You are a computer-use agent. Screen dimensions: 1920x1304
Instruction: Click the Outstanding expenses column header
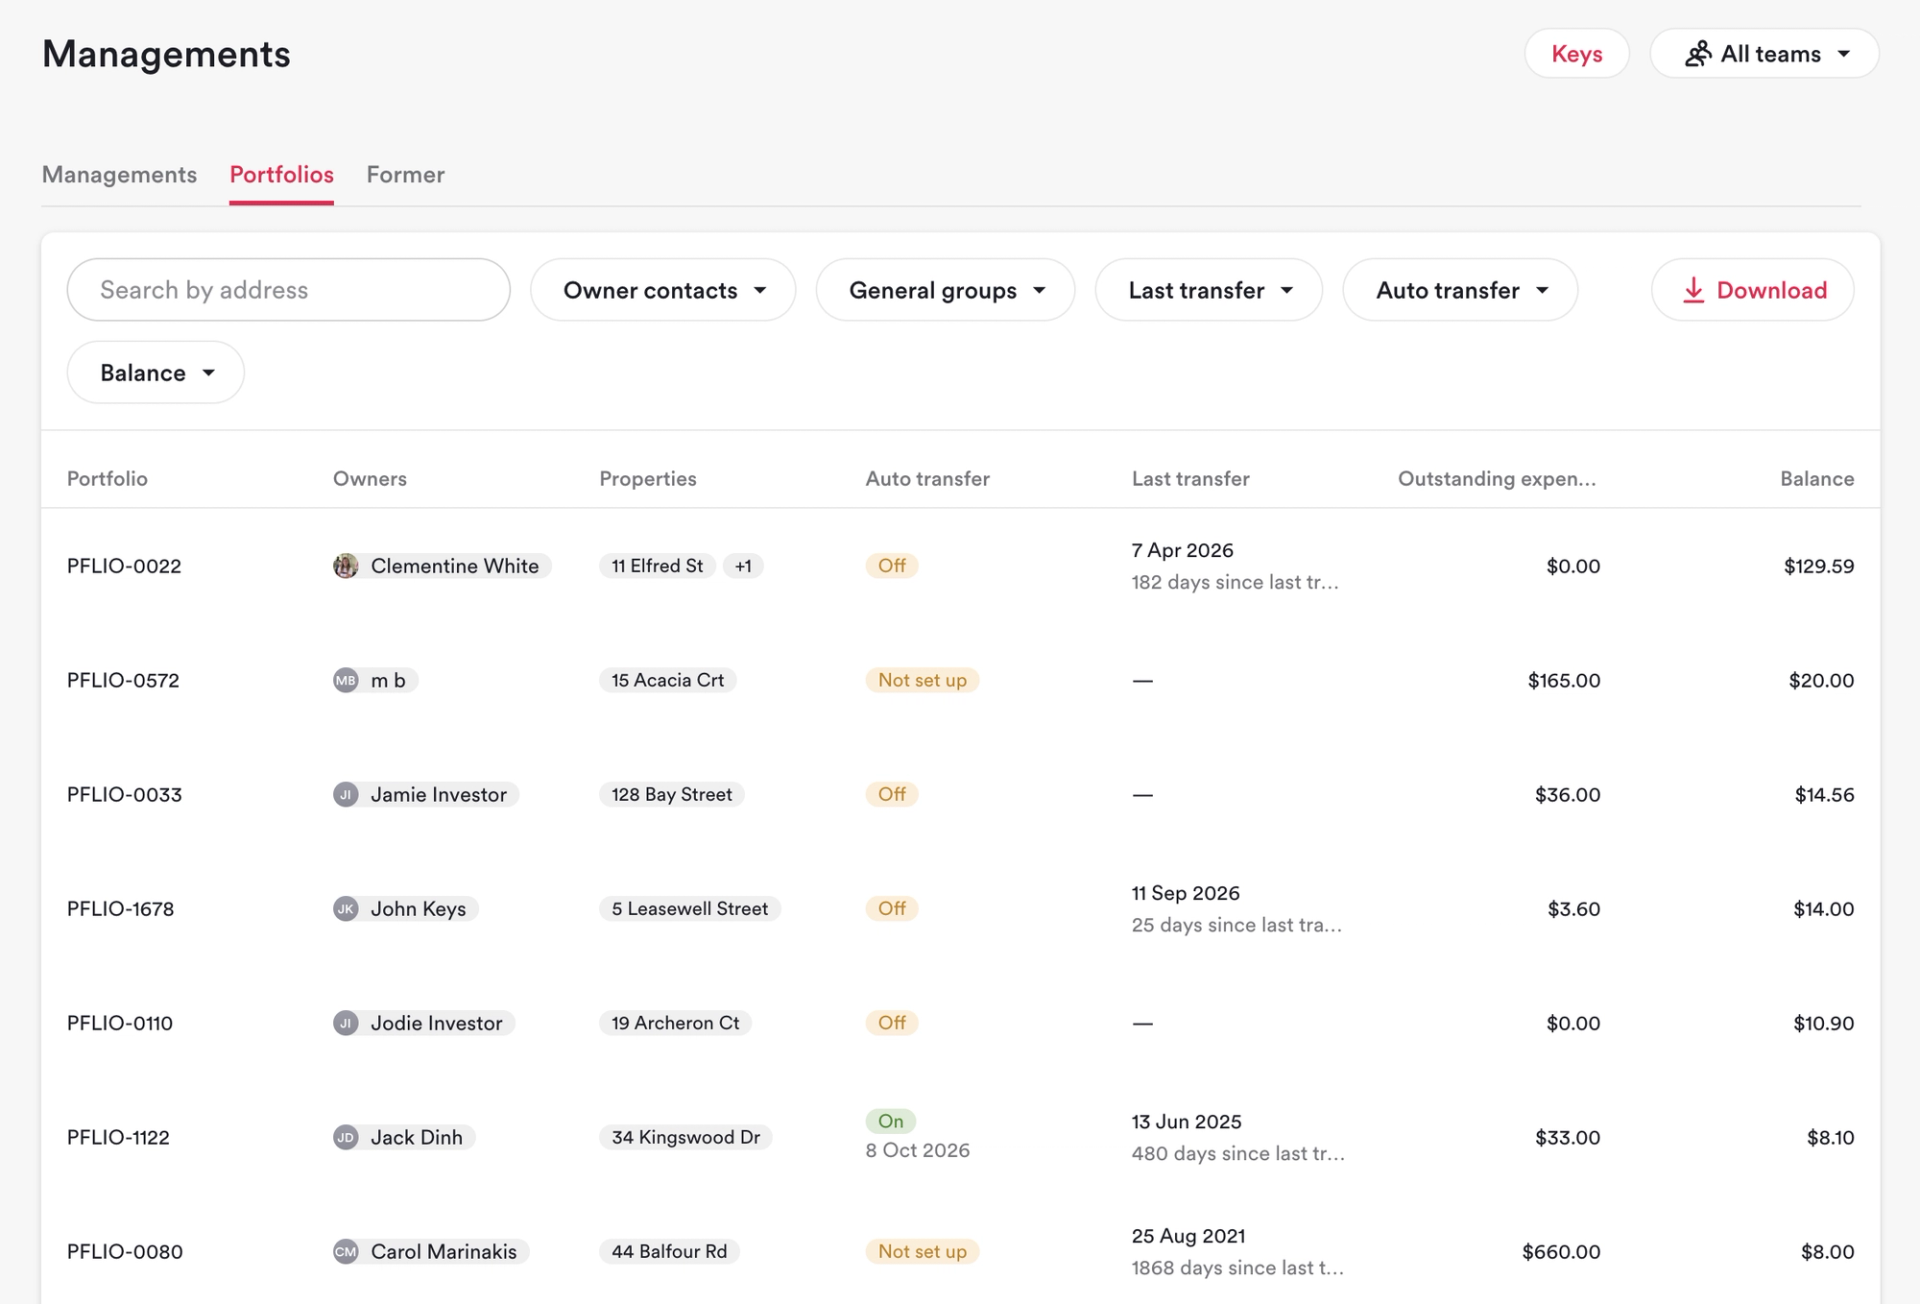pos(1497,478)
